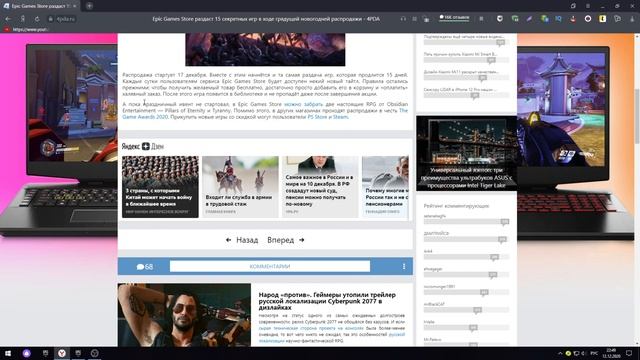Open Zen card about army service
Viewport: 640px width, 360px height.
click(x=240, y=187)
